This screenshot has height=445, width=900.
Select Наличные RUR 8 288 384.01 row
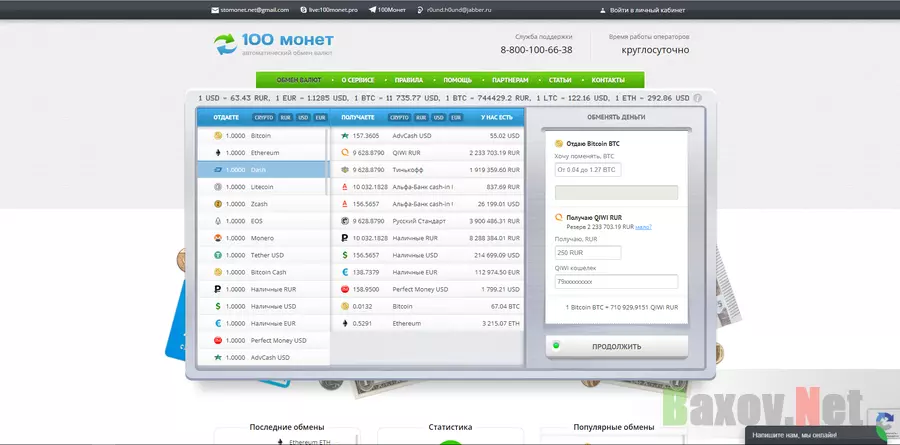click(x=428, y=238)
